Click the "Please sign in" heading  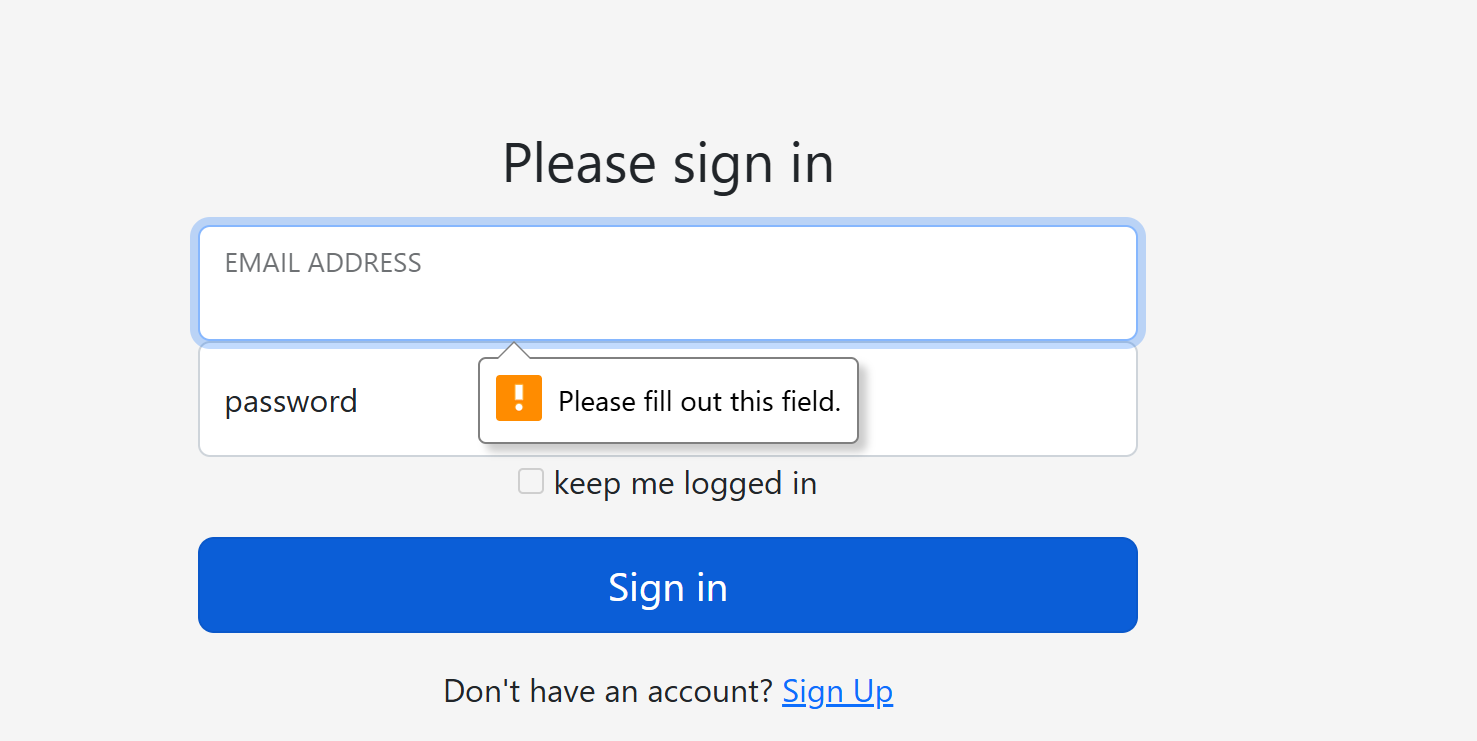(668, 163)
